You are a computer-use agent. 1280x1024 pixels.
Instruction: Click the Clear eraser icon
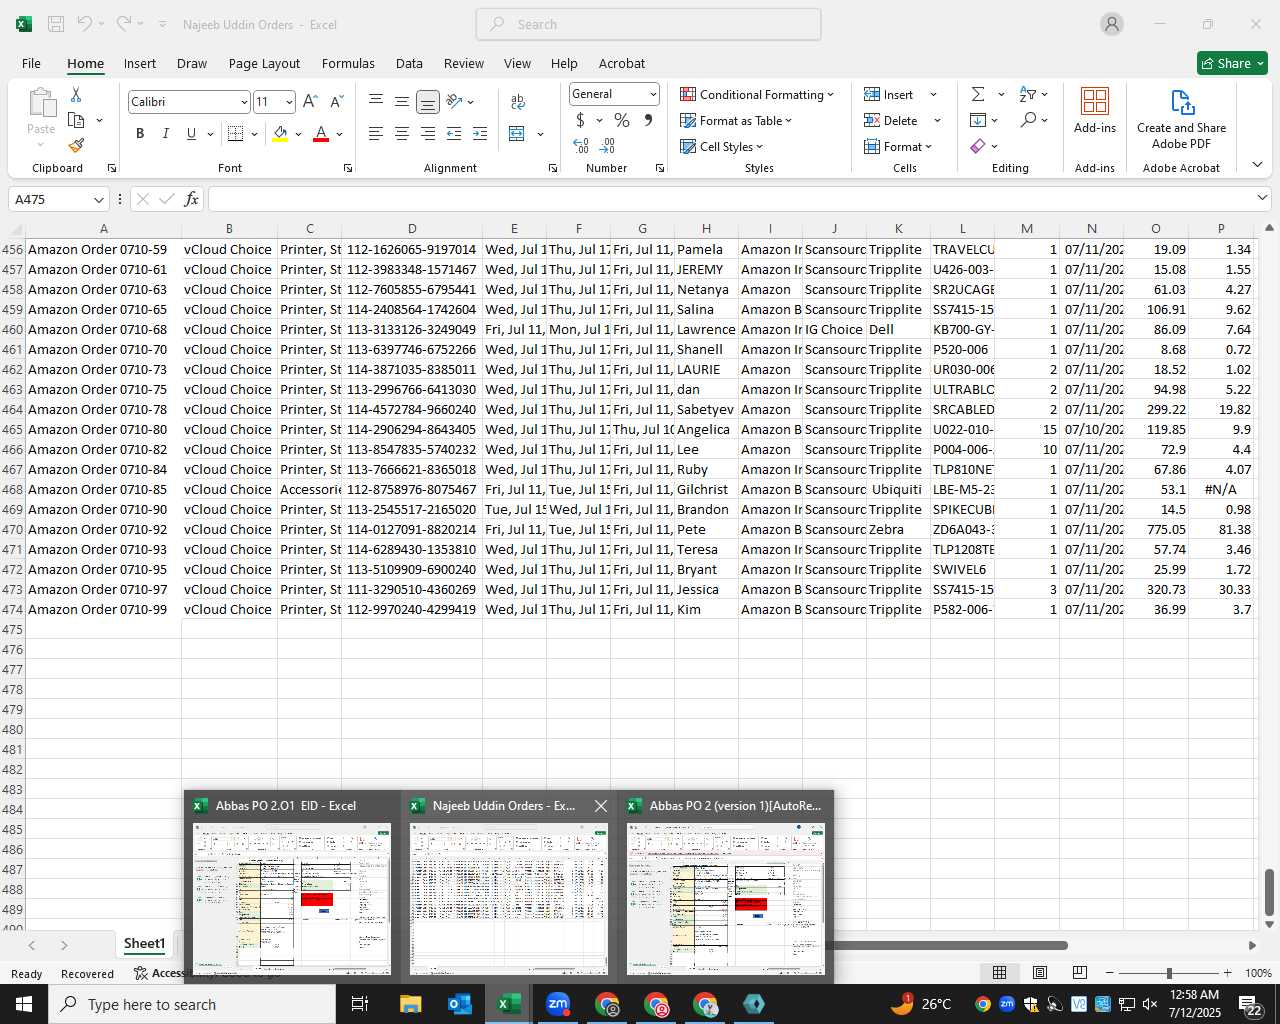pos(978,146)
